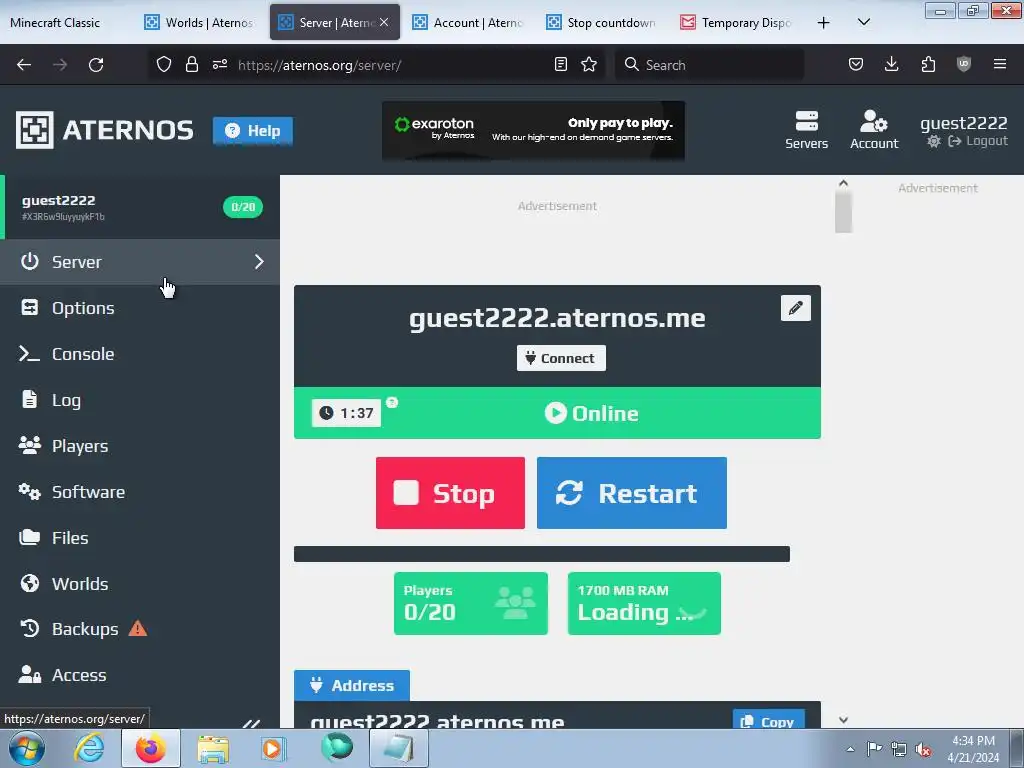
Task: Click the URL address field
Action: [392, 65]
